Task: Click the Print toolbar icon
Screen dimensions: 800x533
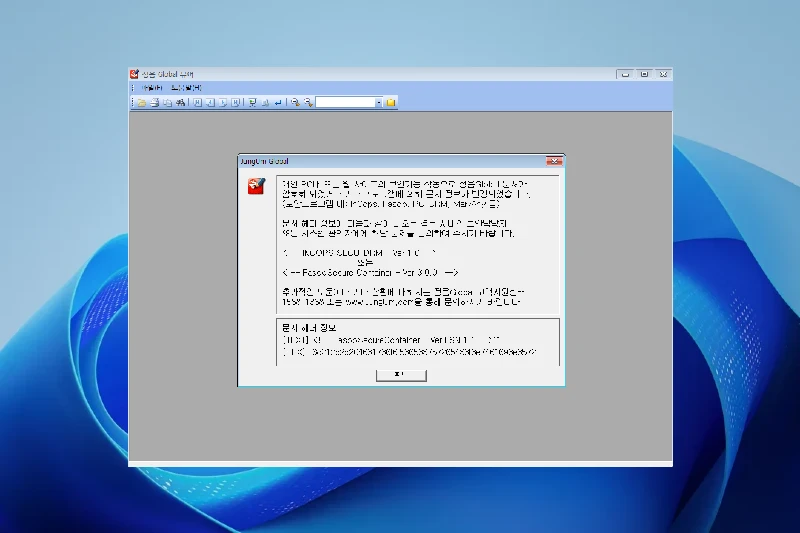Action: [155, 103]
